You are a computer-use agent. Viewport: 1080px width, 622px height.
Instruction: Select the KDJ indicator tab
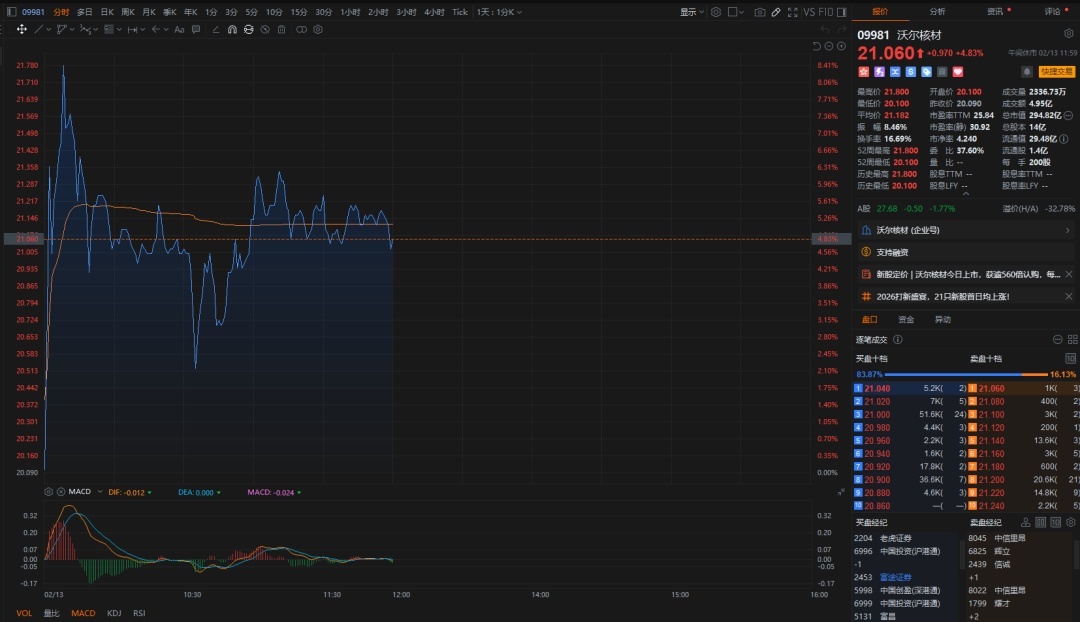(114, 613)
